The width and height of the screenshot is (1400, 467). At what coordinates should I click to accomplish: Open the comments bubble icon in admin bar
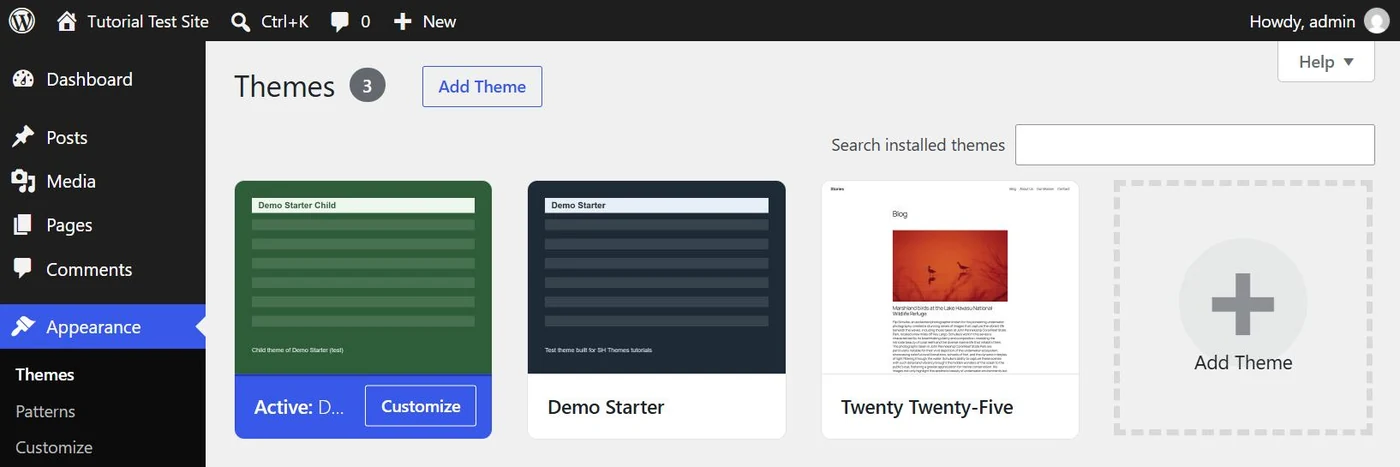point(340,22)
